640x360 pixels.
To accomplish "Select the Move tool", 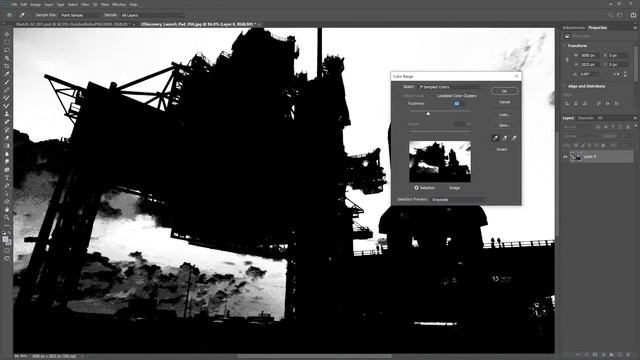I will tap(7, 34).
